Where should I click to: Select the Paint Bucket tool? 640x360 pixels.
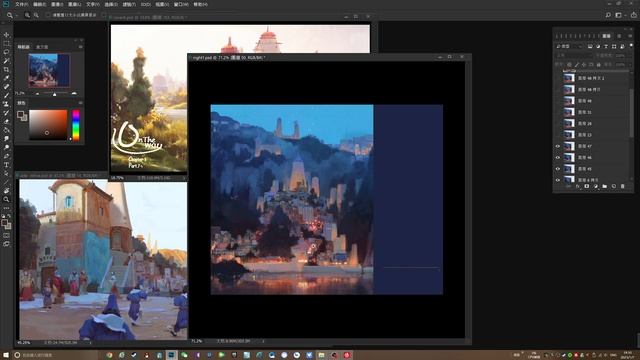tap(7, 130)
